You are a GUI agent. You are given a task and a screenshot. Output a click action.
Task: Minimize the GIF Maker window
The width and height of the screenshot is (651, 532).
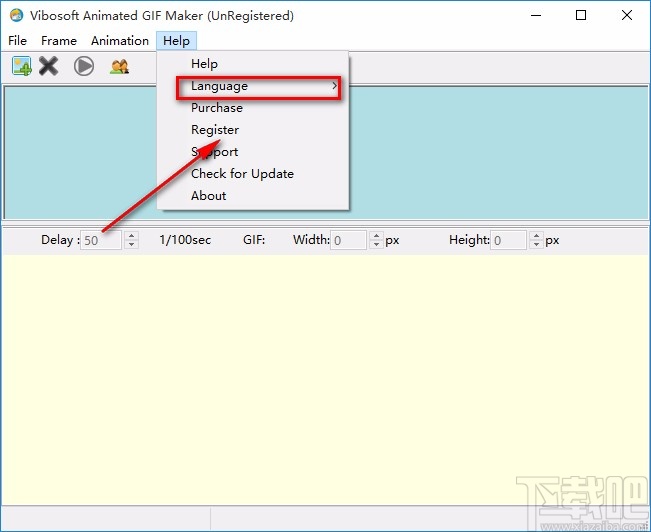coord(536,15)
